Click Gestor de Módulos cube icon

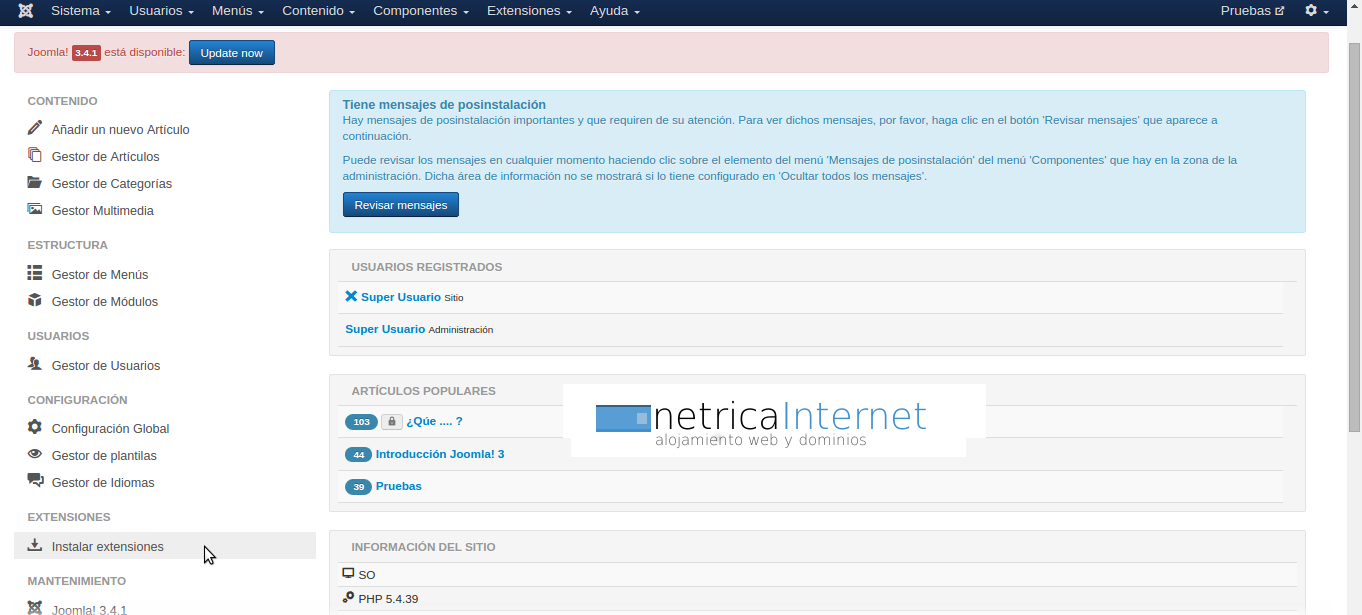pyautogui.click(x=35, y=300)
